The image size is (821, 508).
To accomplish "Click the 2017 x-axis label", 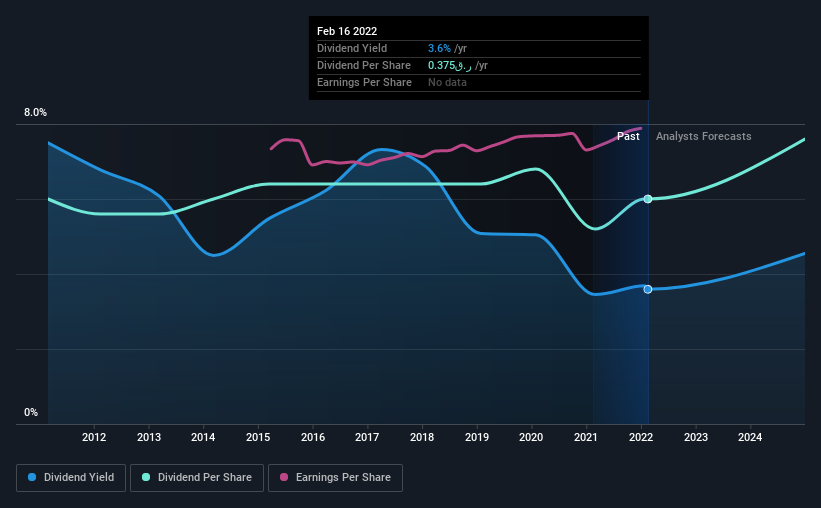I will click(x=367, y=437).
